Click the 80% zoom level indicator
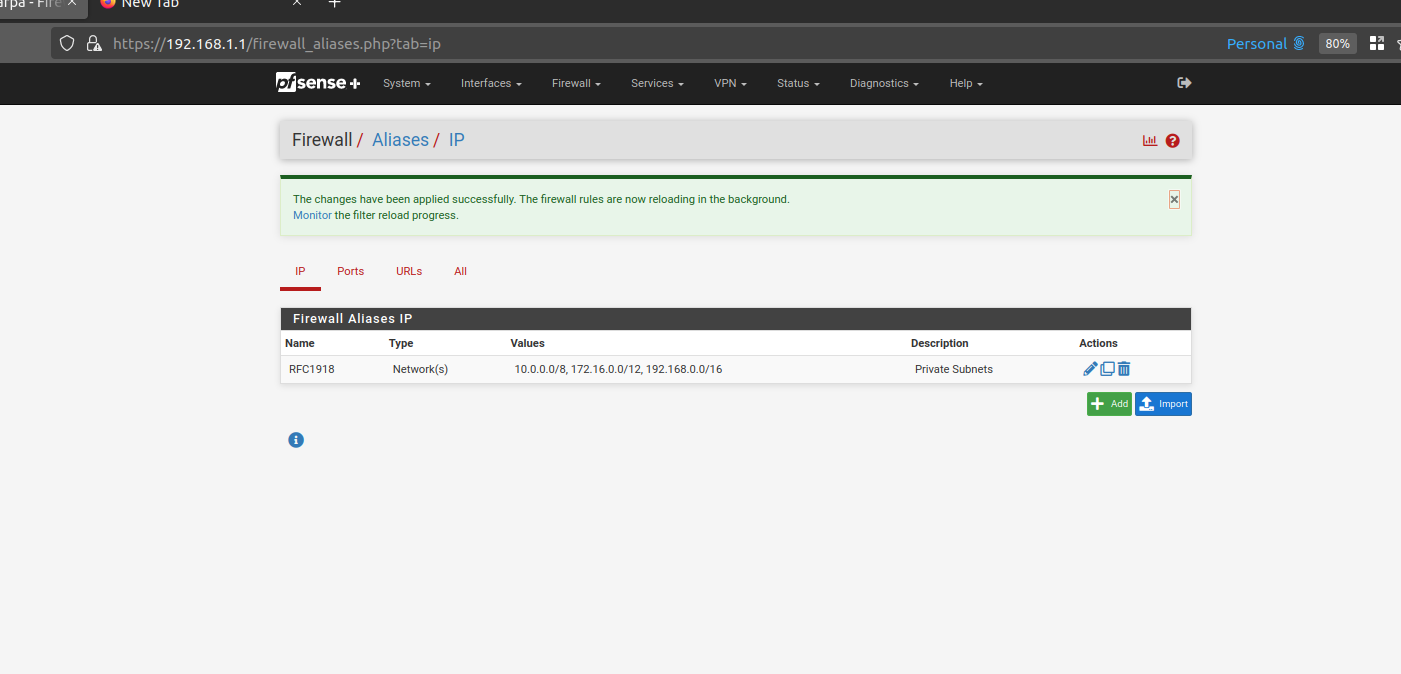Viewport: 1401px width, 674px height. coord(1337,43)
